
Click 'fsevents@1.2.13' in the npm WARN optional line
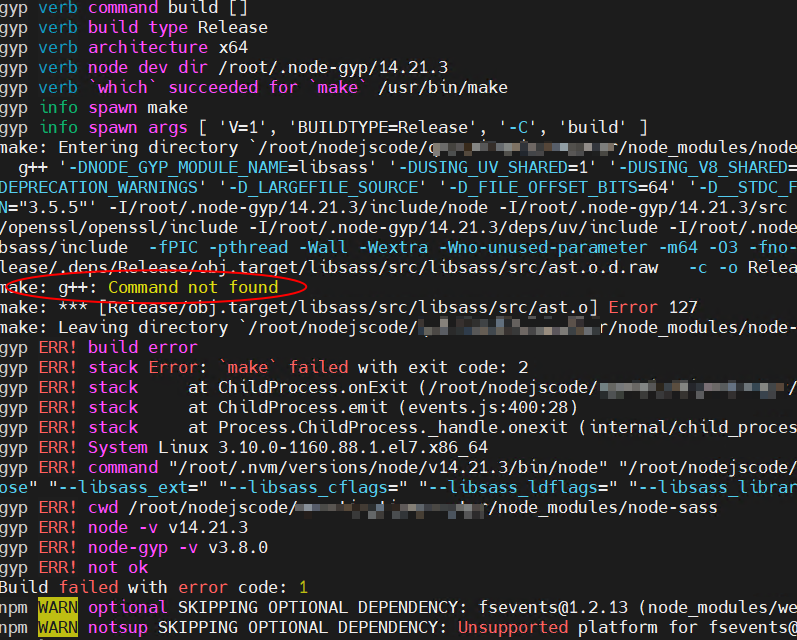554,607
